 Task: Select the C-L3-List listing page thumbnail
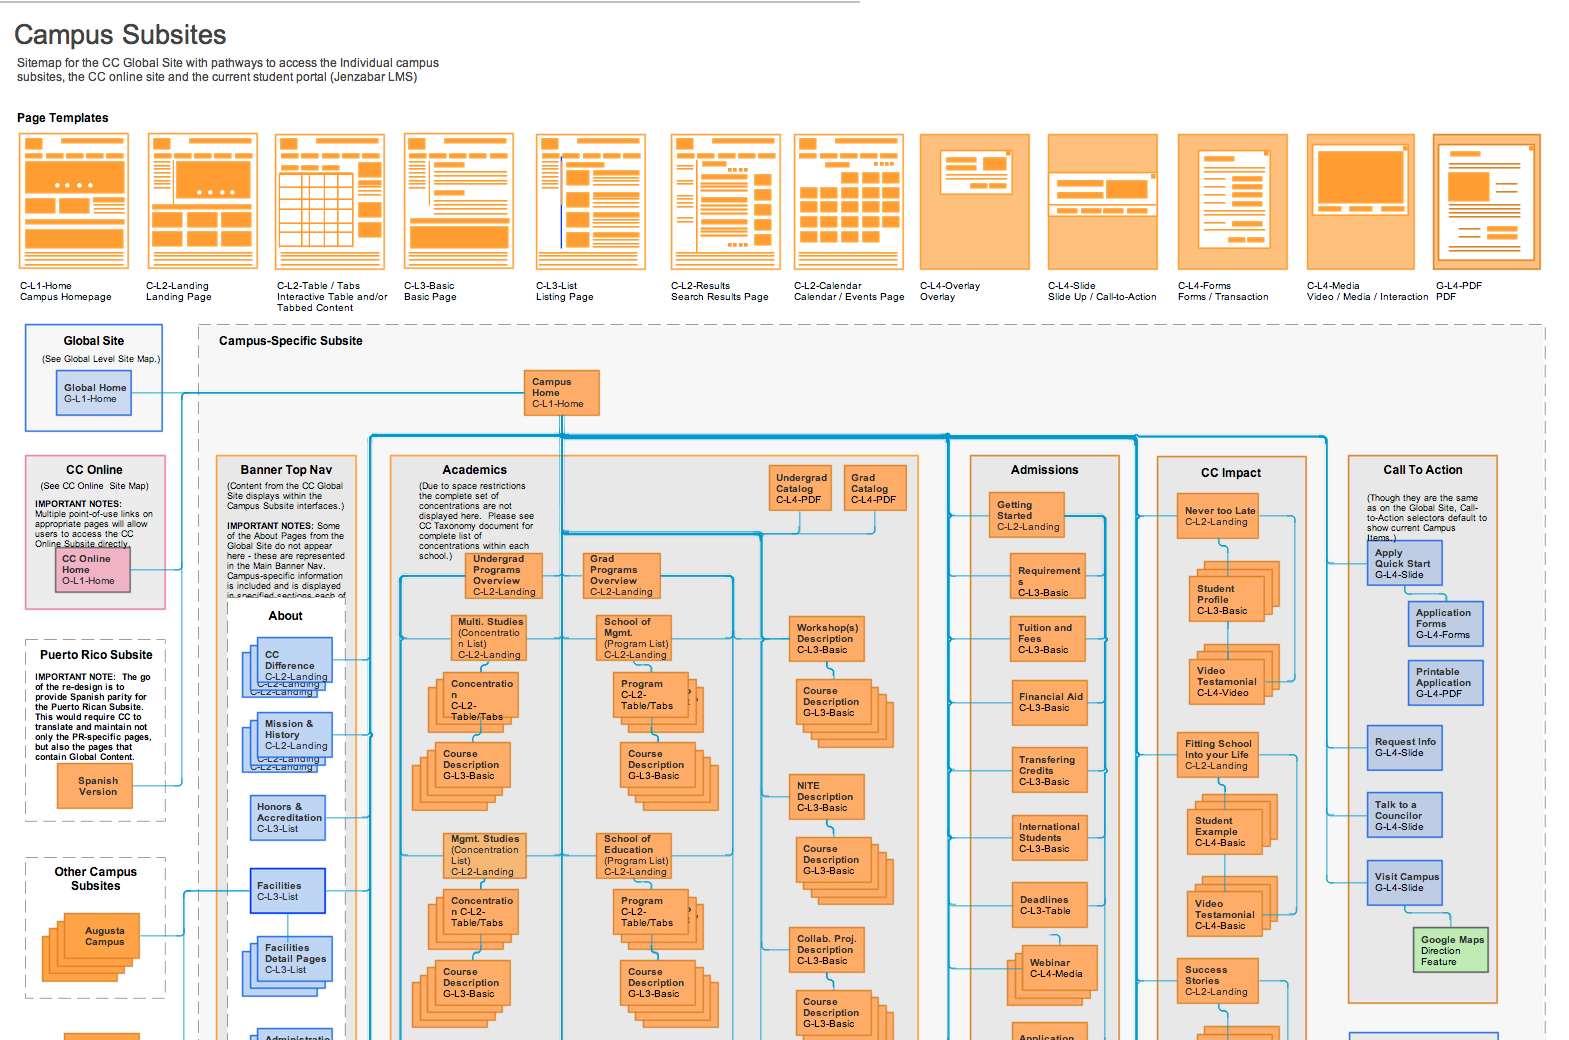591,202
